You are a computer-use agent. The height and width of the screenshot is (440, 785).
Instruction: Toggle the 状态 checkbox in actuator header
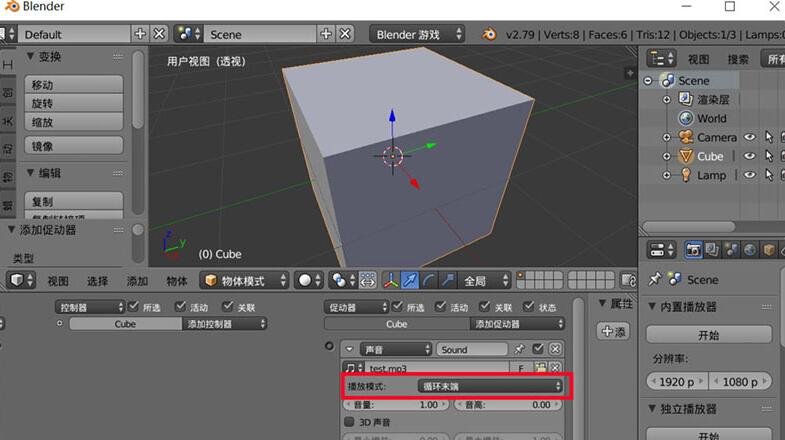[529, 307]
